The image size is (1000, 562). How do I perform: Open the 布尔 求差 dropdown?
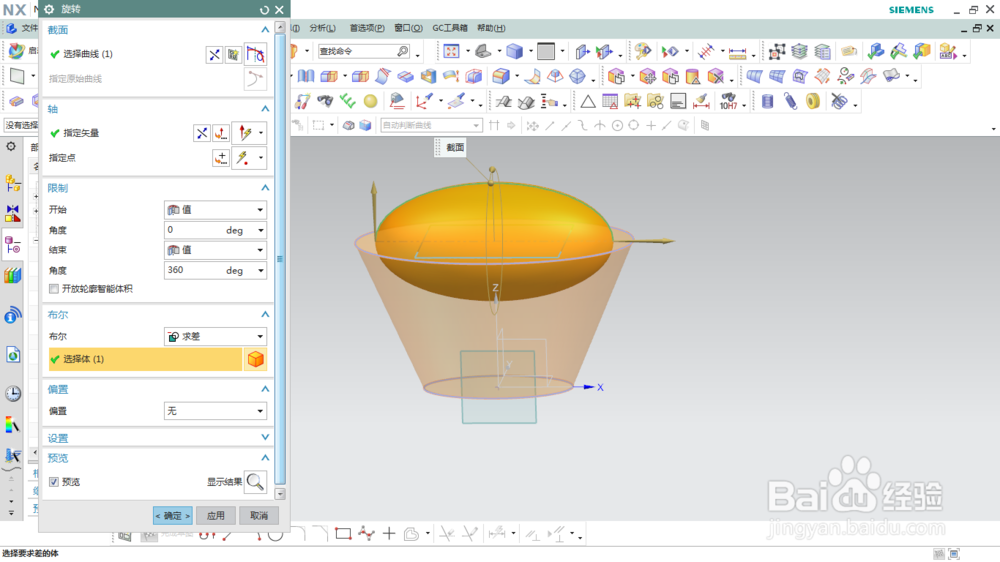pos(215,336)
